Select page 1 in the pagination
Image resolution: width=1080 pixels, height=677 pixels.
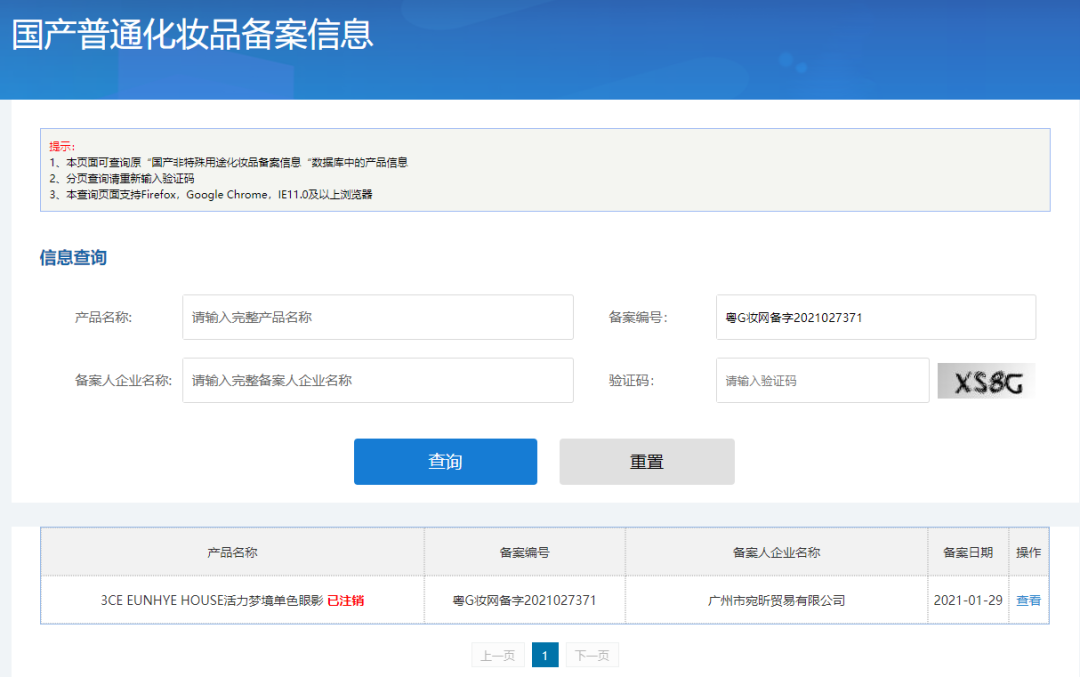(x=545, y=656)
